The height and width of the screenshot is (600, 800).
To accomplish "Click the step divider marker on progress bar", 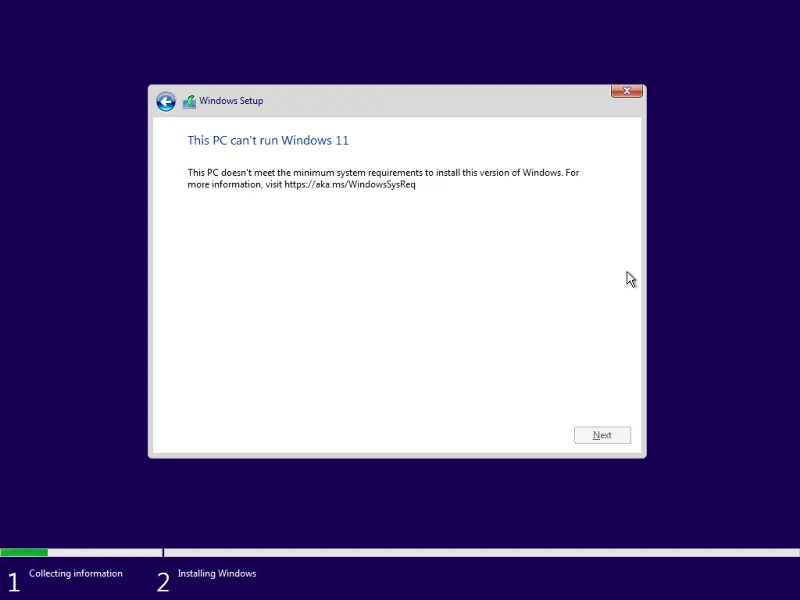I will point(162,552).
